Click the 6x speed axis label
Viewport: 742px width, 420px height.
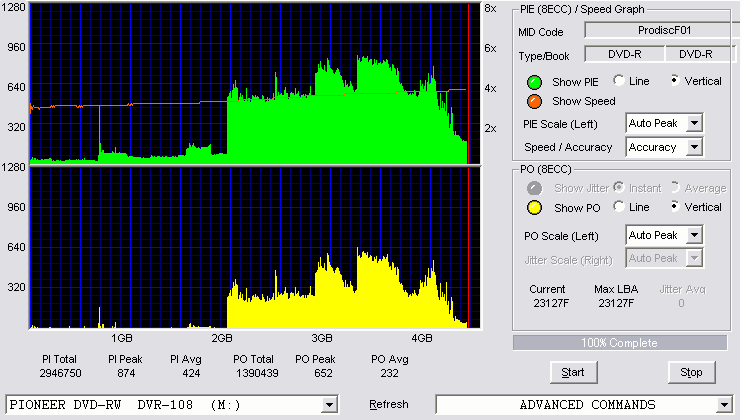click(x=490, y=48)
